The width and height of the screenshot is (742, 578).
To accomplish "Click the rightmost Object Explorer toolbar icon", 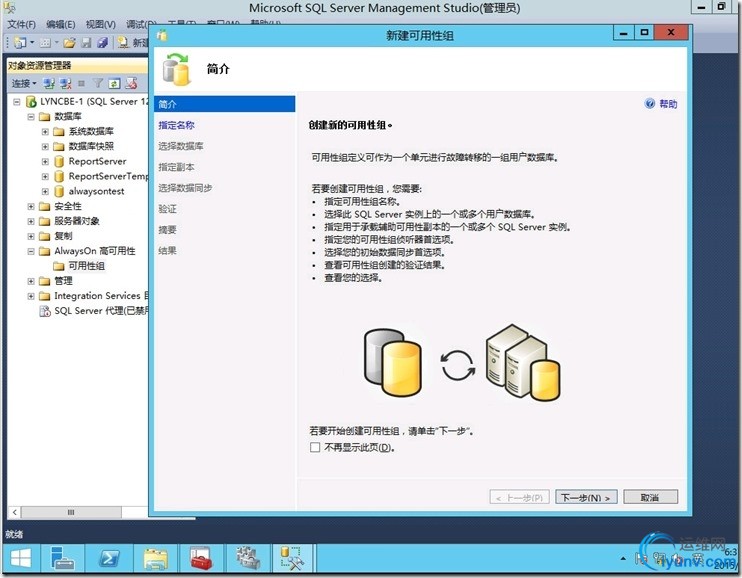I will 131,84.
